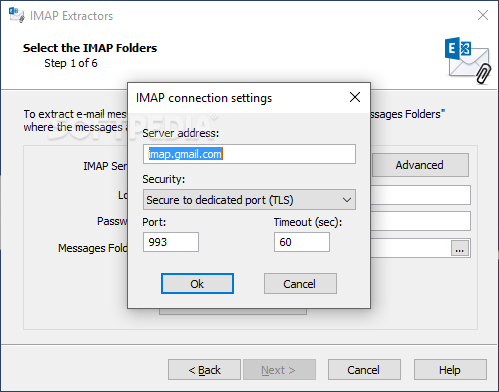Go to previous step with Back
This screenshot has height=392, width=499.
click(x=204, y=370)
